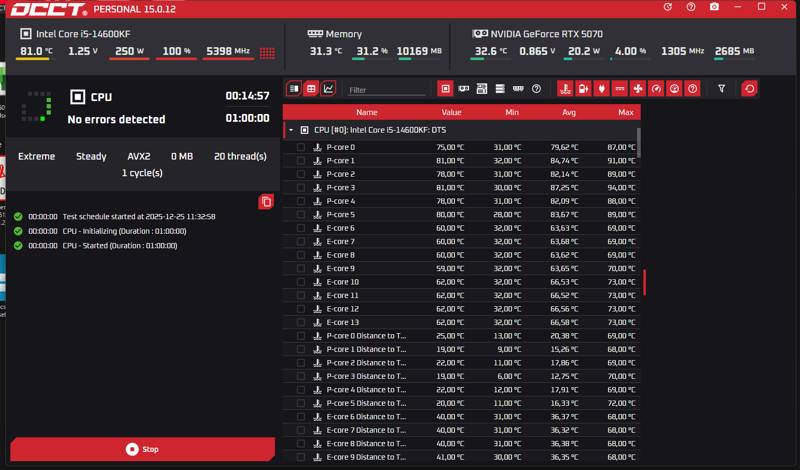The image size is (800, 470).
Task: Reset monitoring min/max statistics
Action: (x=749, y=88)
